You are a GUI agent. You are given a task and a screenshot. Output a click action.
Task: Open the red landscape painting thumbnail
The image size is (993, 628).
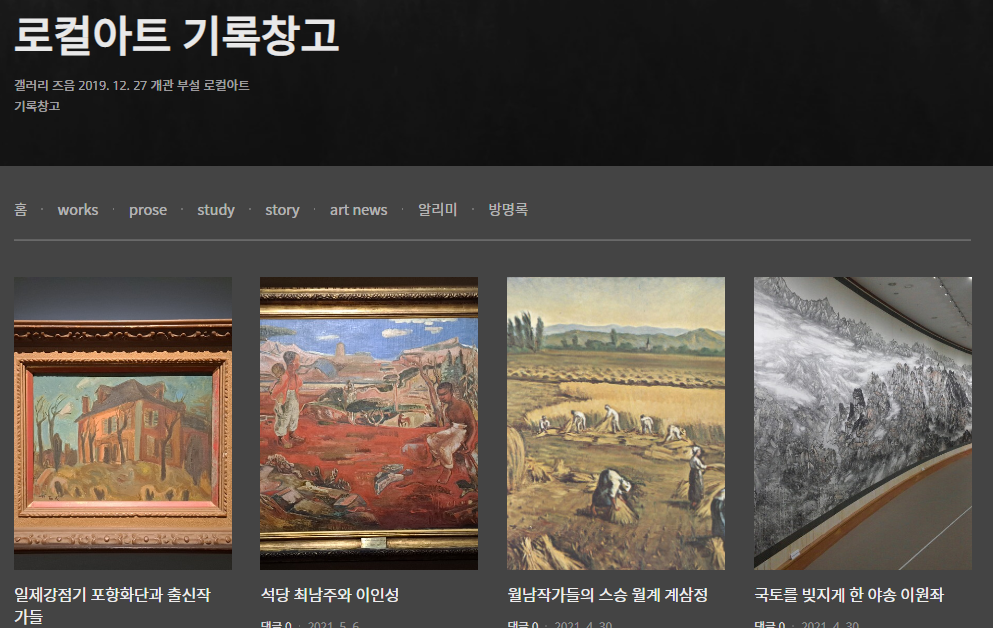369,423
